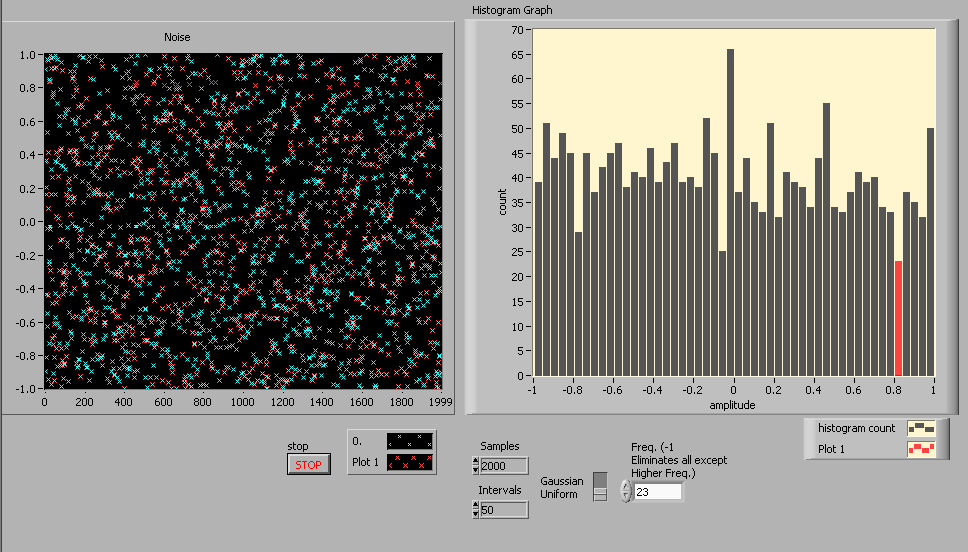Click the 'histogram count' legend plot icon

(921, 428)
